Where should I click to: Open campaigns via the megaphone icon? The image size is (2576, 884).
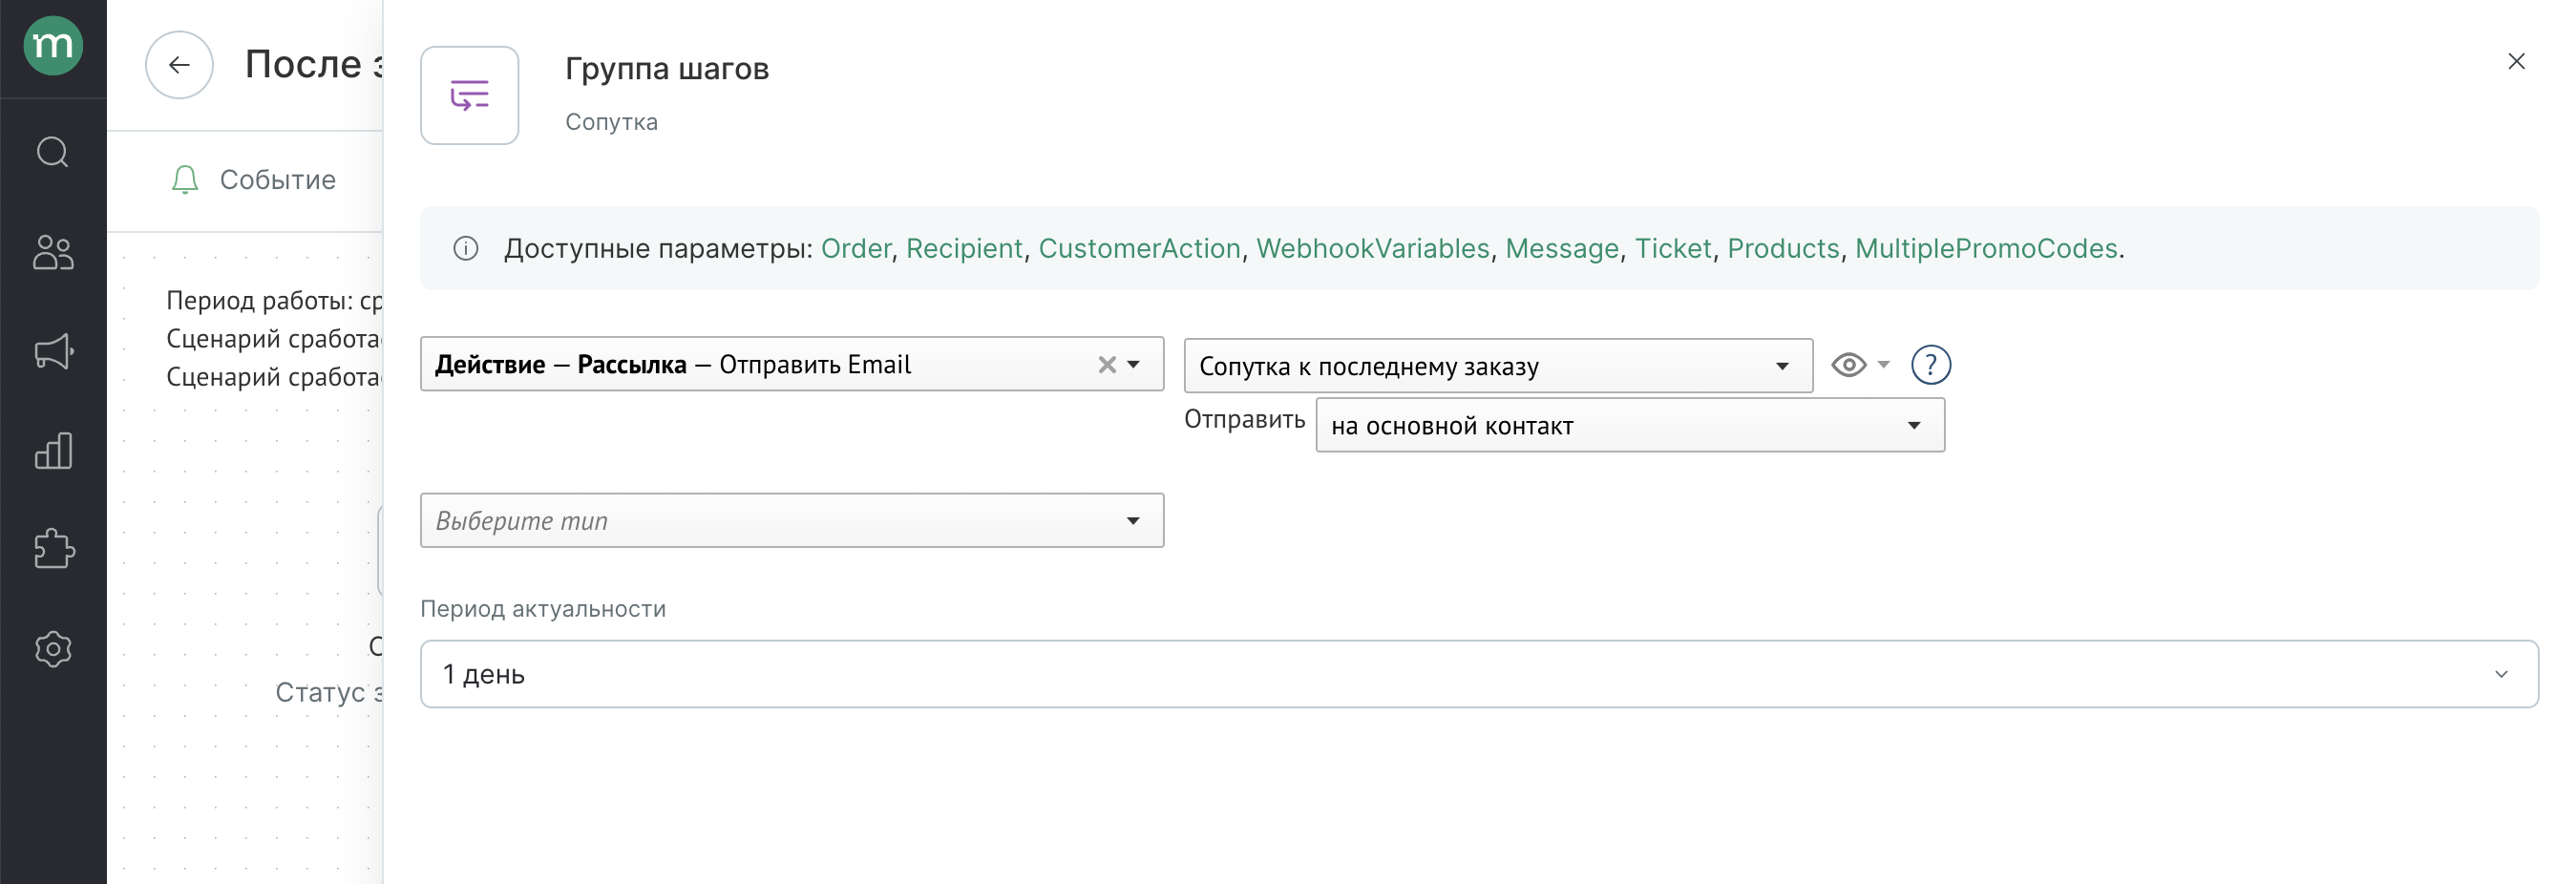pos(53,351)
